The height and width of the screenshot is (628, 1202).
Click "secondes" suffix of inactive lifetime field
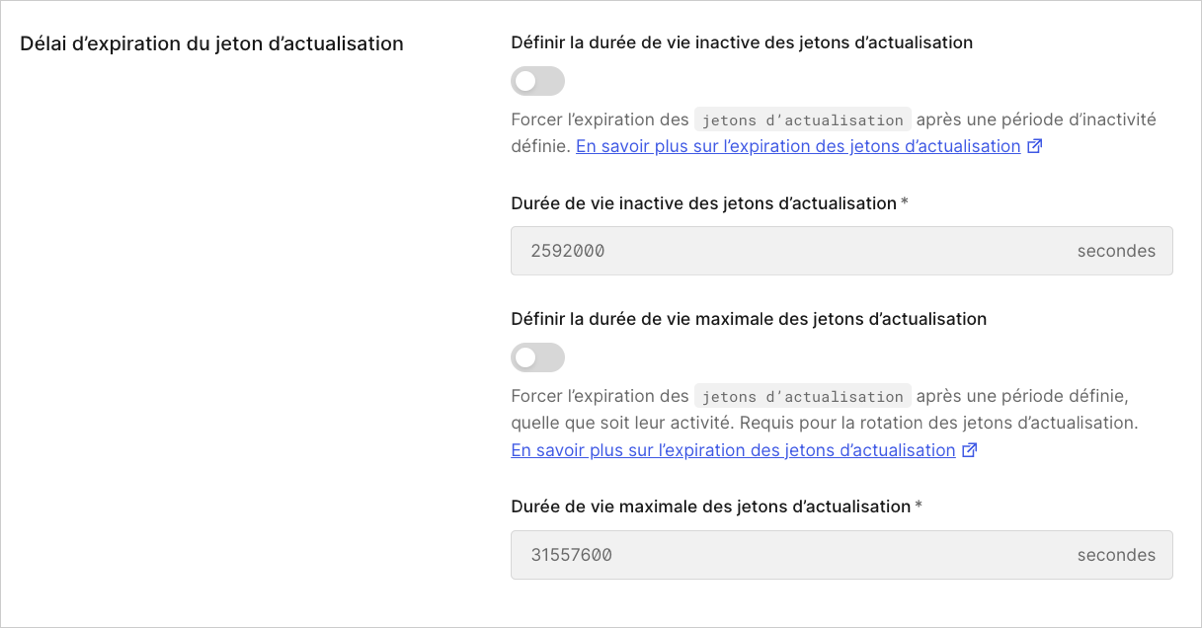[x=1116, y=251]
